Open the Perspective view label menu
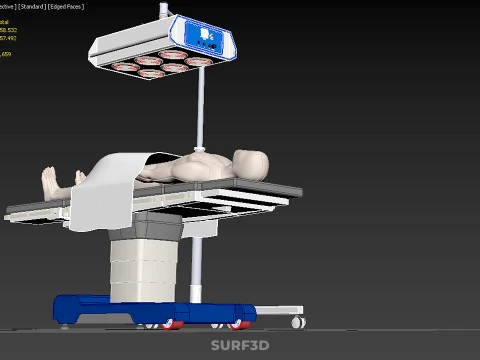The width and height of the screenshot is (480, 360). point(7,7)
